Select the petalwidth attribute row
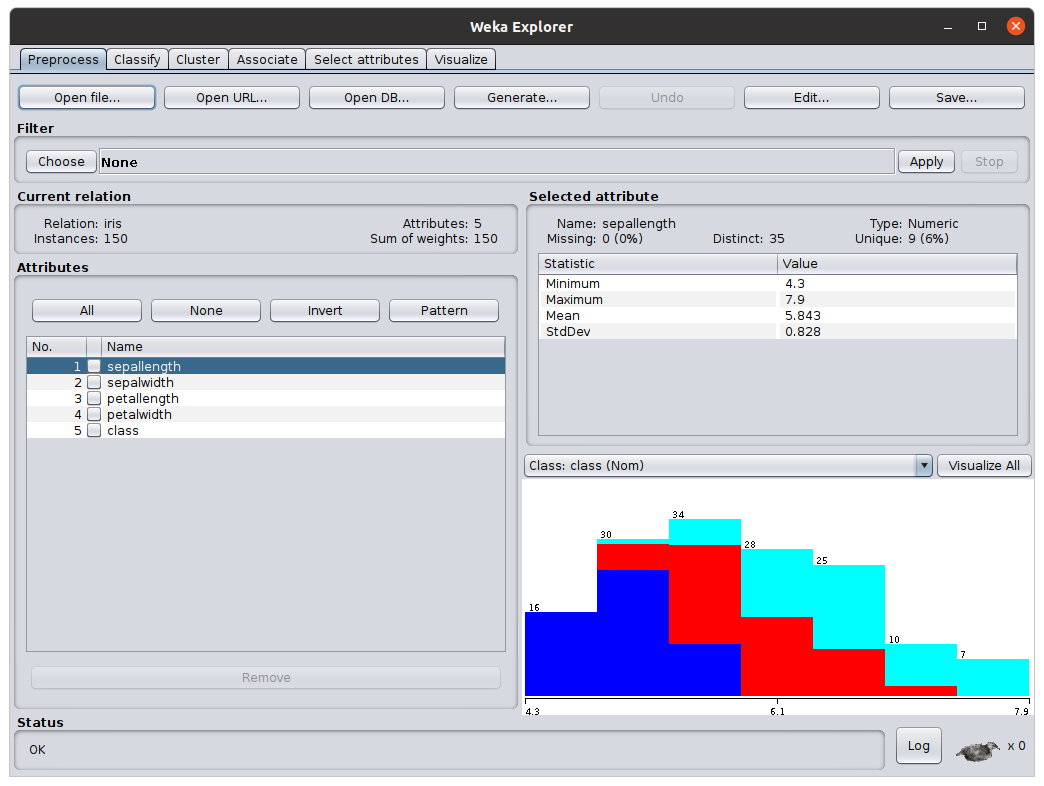Screen dimensions: 1044x786 (266, 414)
